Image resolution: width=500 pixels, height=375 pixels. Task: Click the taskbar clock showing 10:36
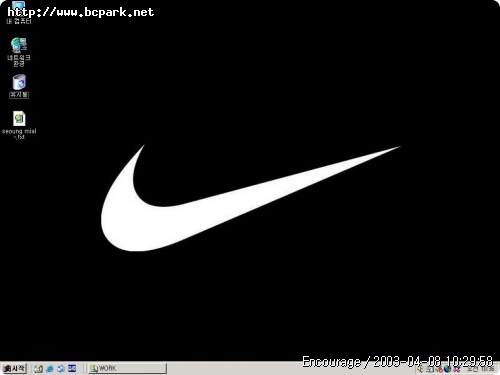click(x=480, y=369)
